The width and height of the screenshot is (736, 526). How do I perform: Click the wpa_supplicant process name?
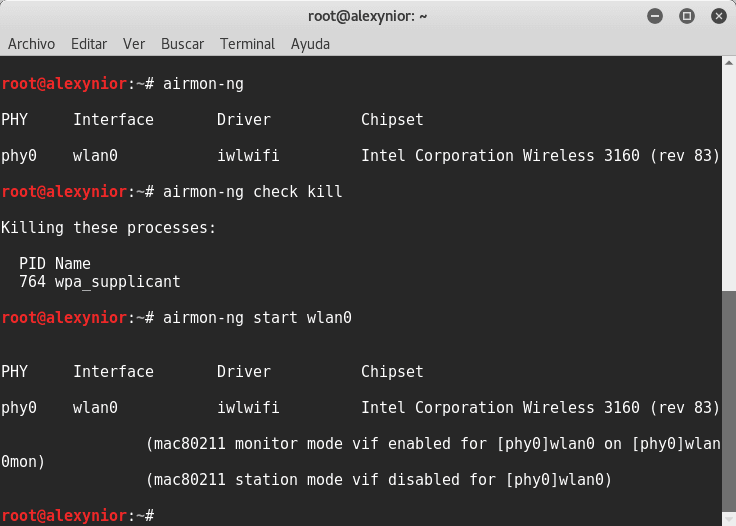tap(117, 282)
